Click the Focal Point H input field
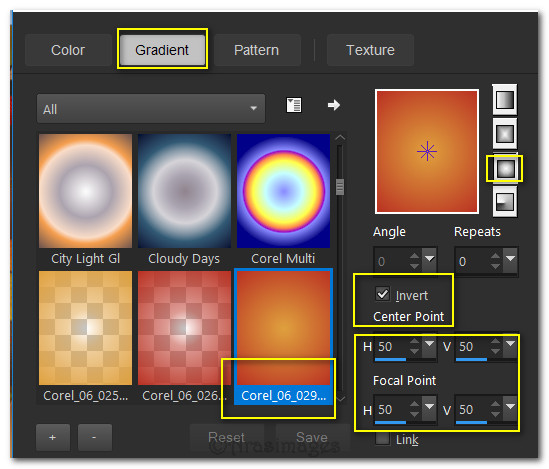This screenshot has width=549, height=469. [392, 410]
